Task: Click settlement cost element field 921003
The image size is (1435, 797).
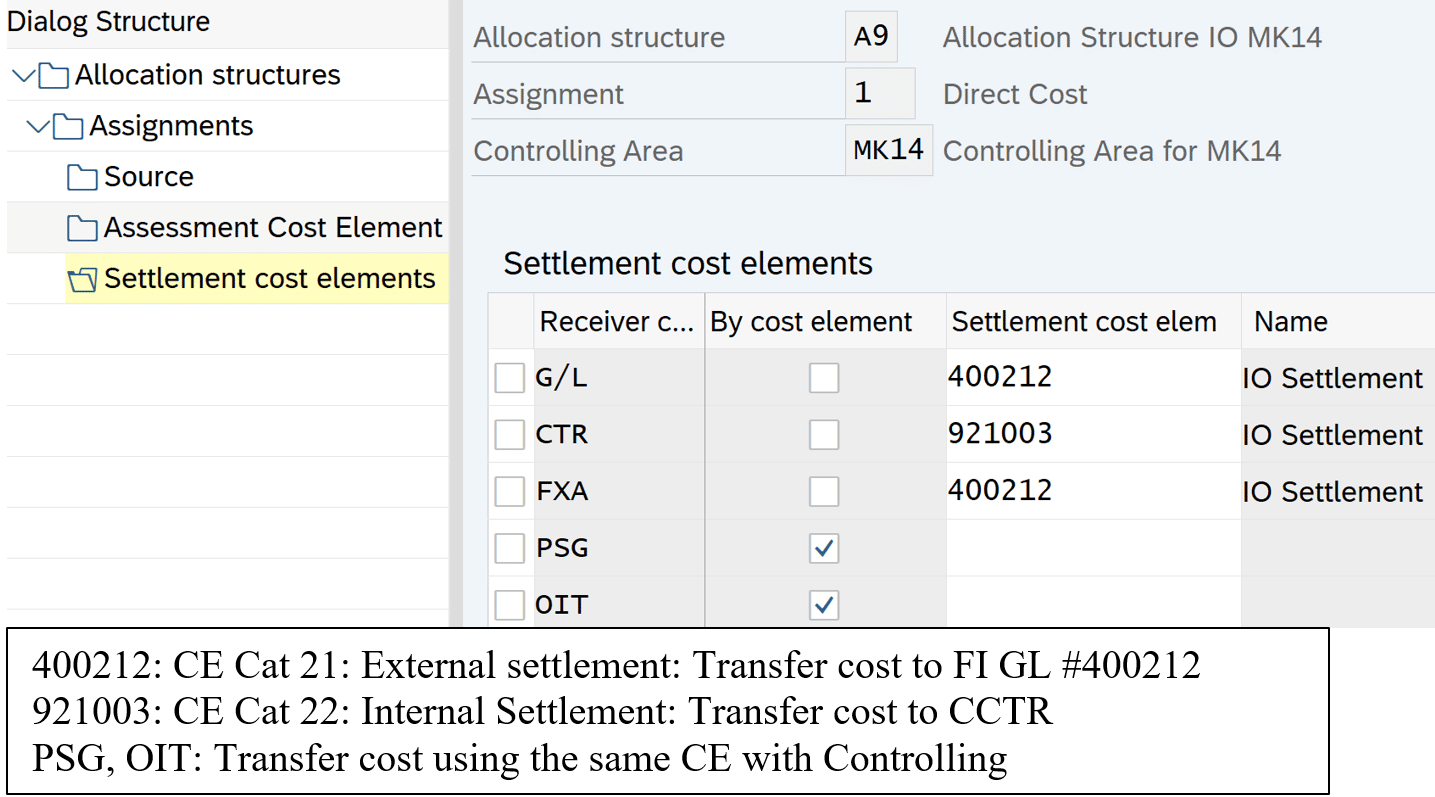Action: pos(1090,434)
